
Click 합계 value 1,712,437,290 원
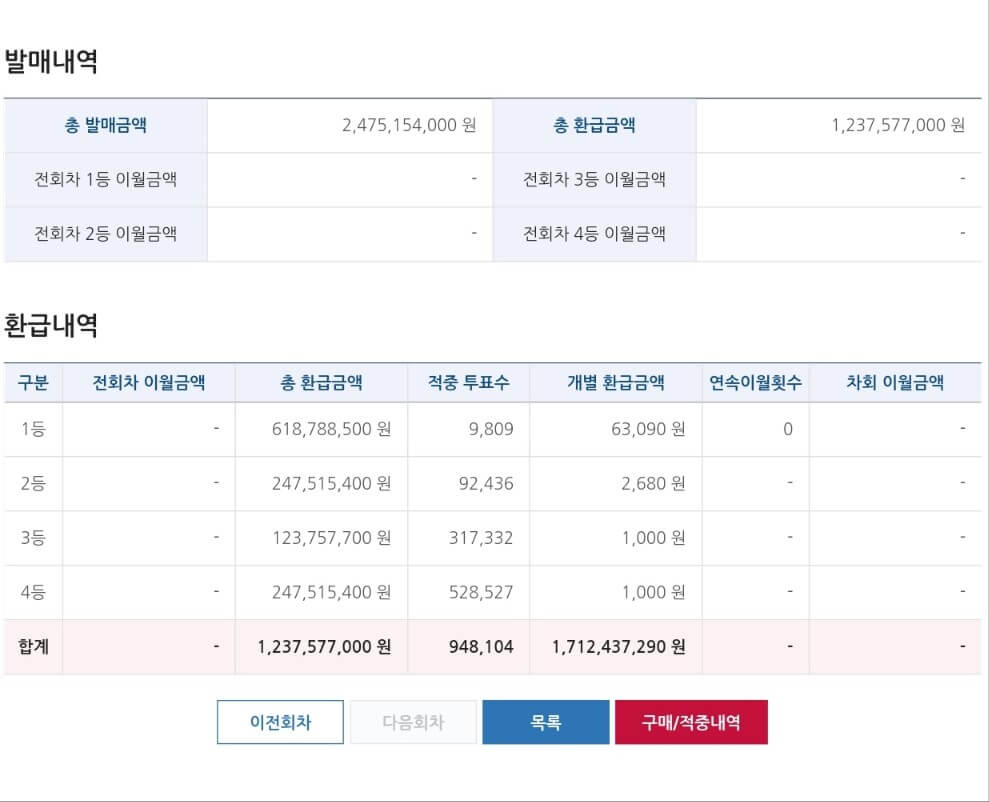[x=618, y=646]
